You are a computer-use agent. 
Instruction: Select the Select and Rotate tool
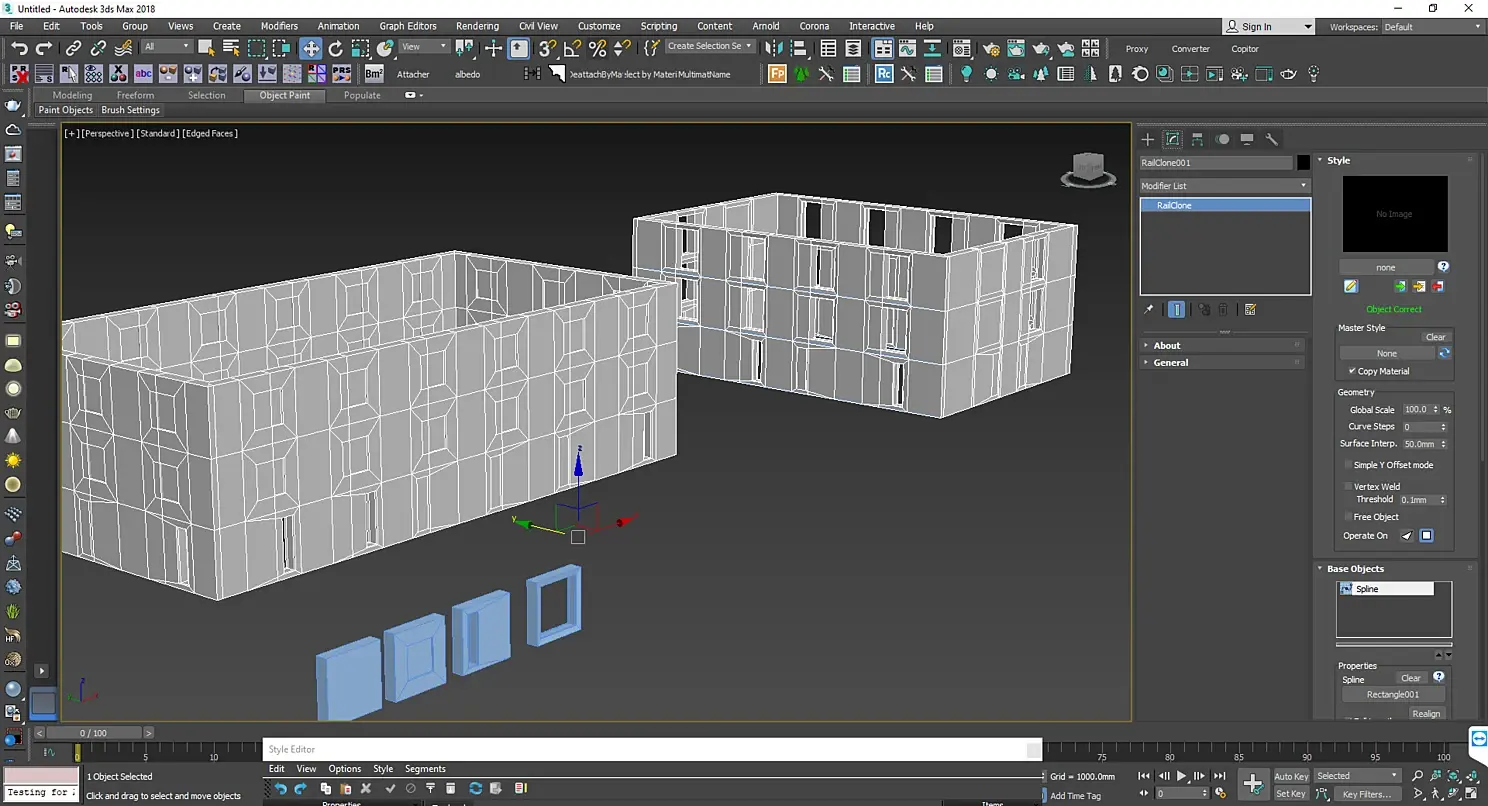(x=336, y=48)
